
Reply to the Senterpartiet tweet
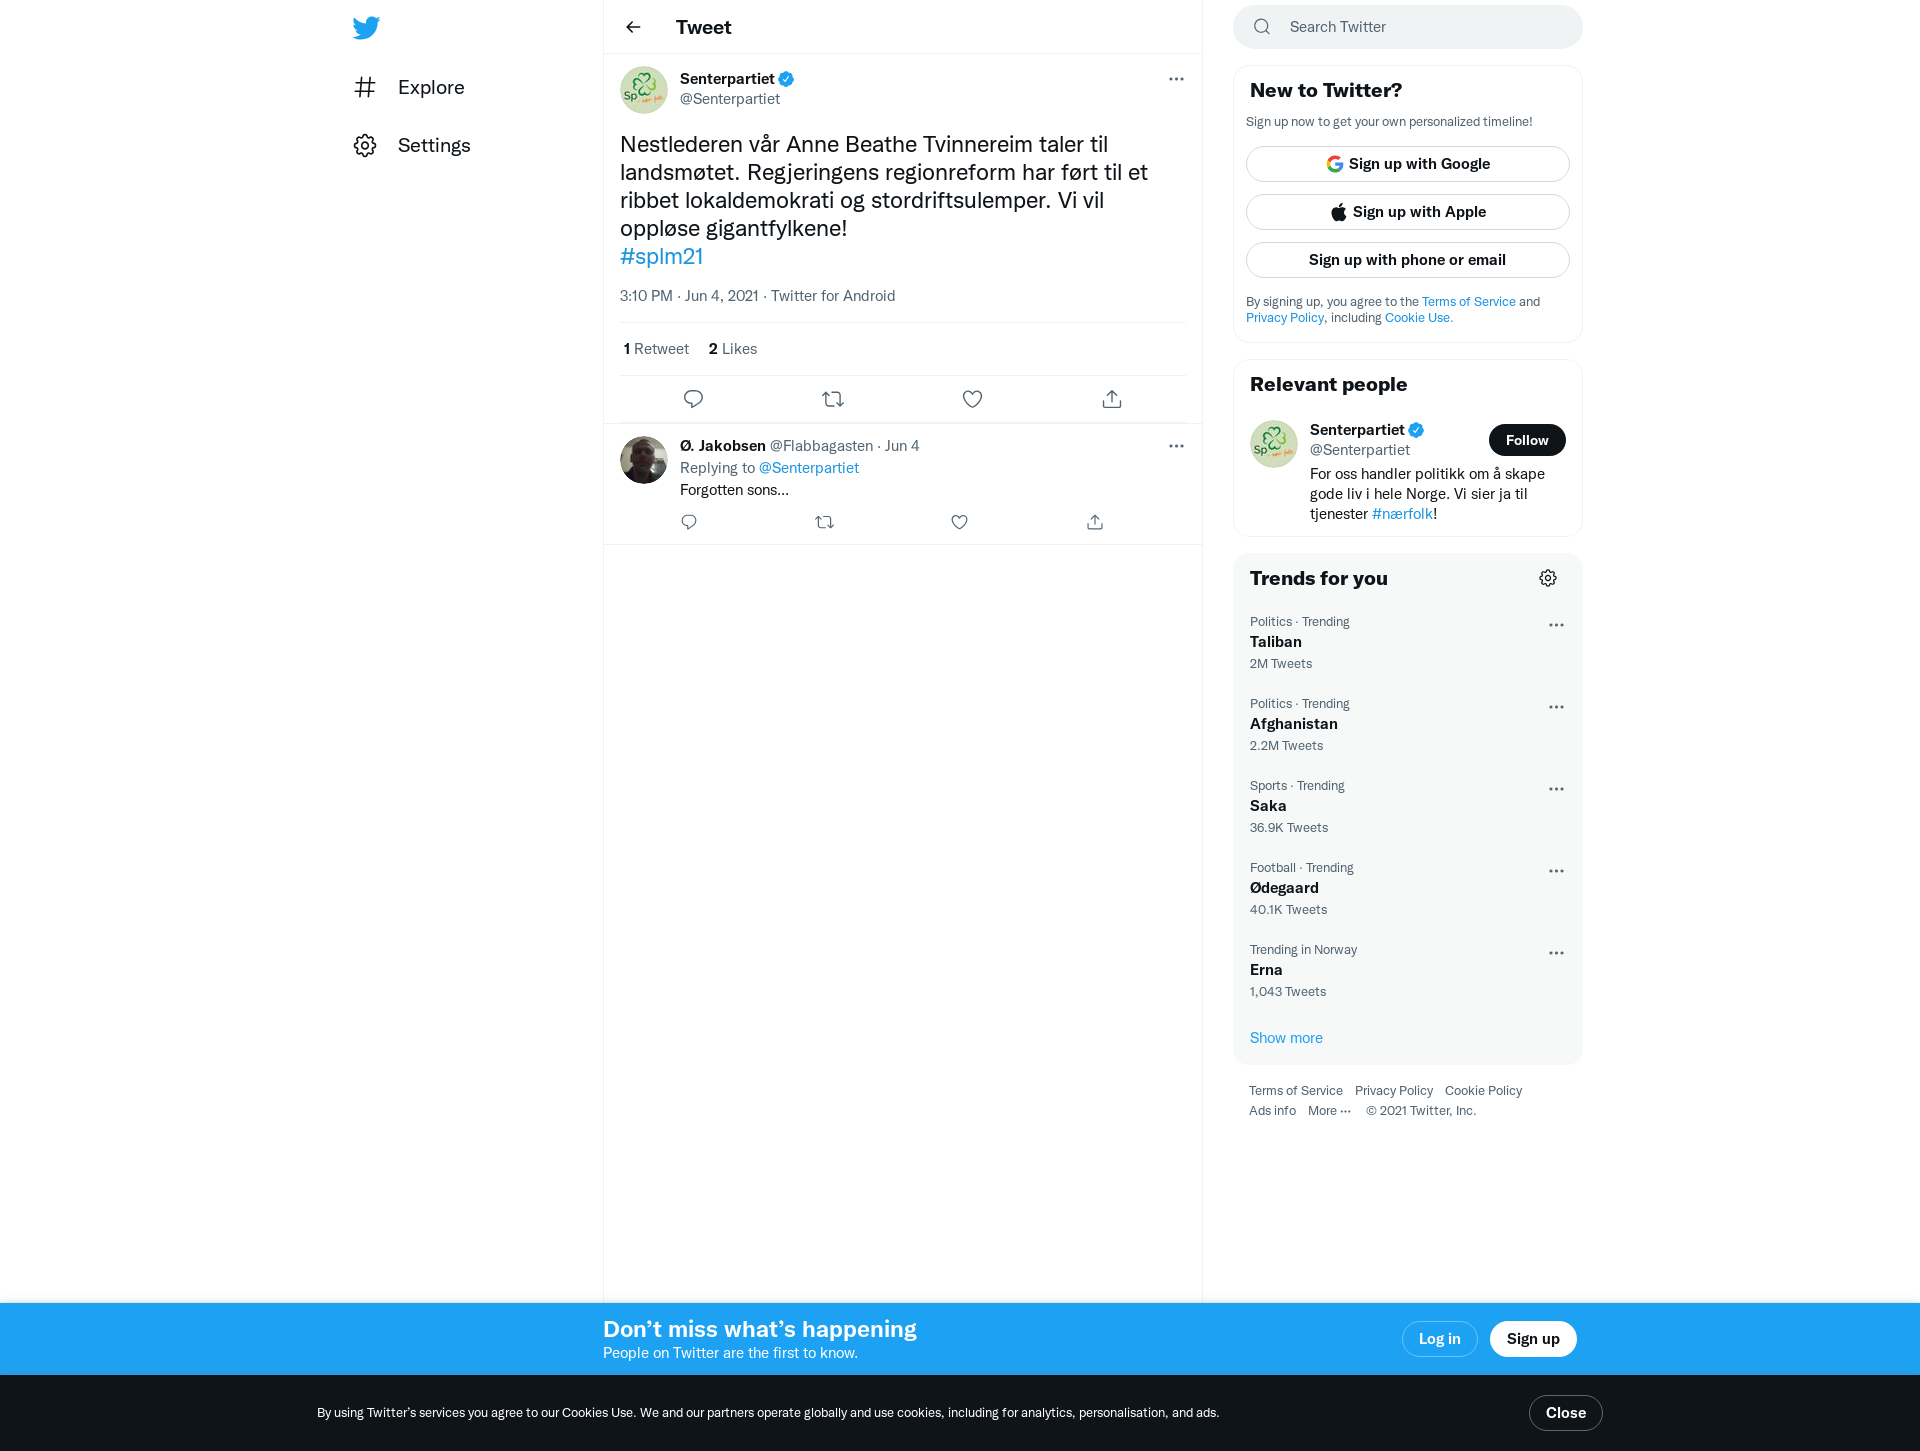(x=693, y=399)
